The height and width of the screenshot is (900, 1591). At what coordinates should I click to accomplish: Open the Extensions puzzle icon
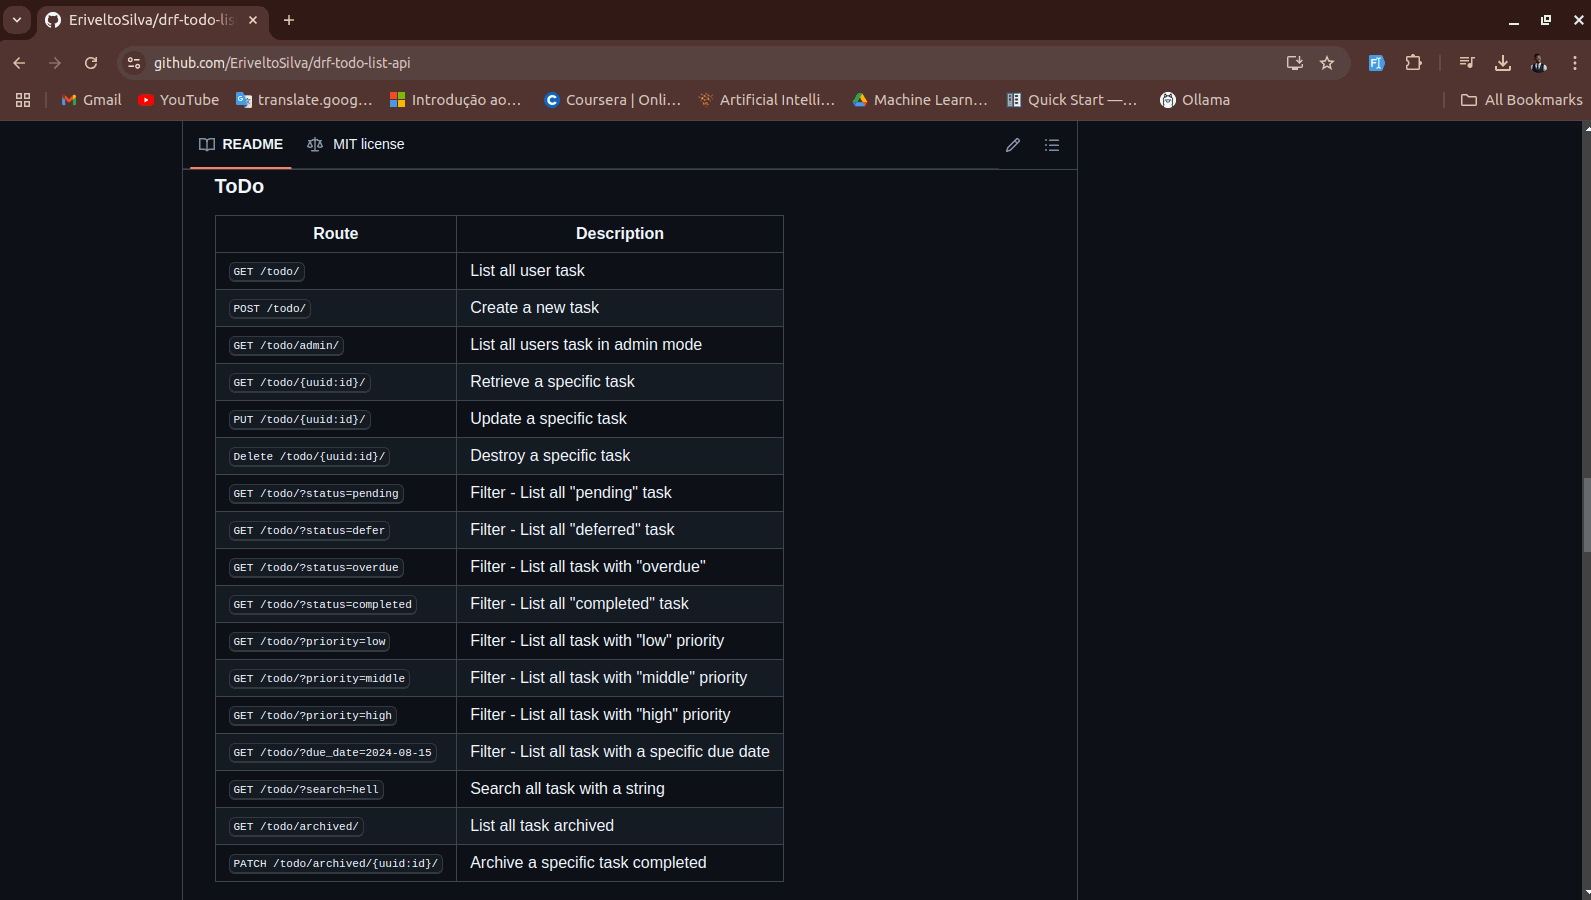pyautogui.click(x=1413, y=63)
